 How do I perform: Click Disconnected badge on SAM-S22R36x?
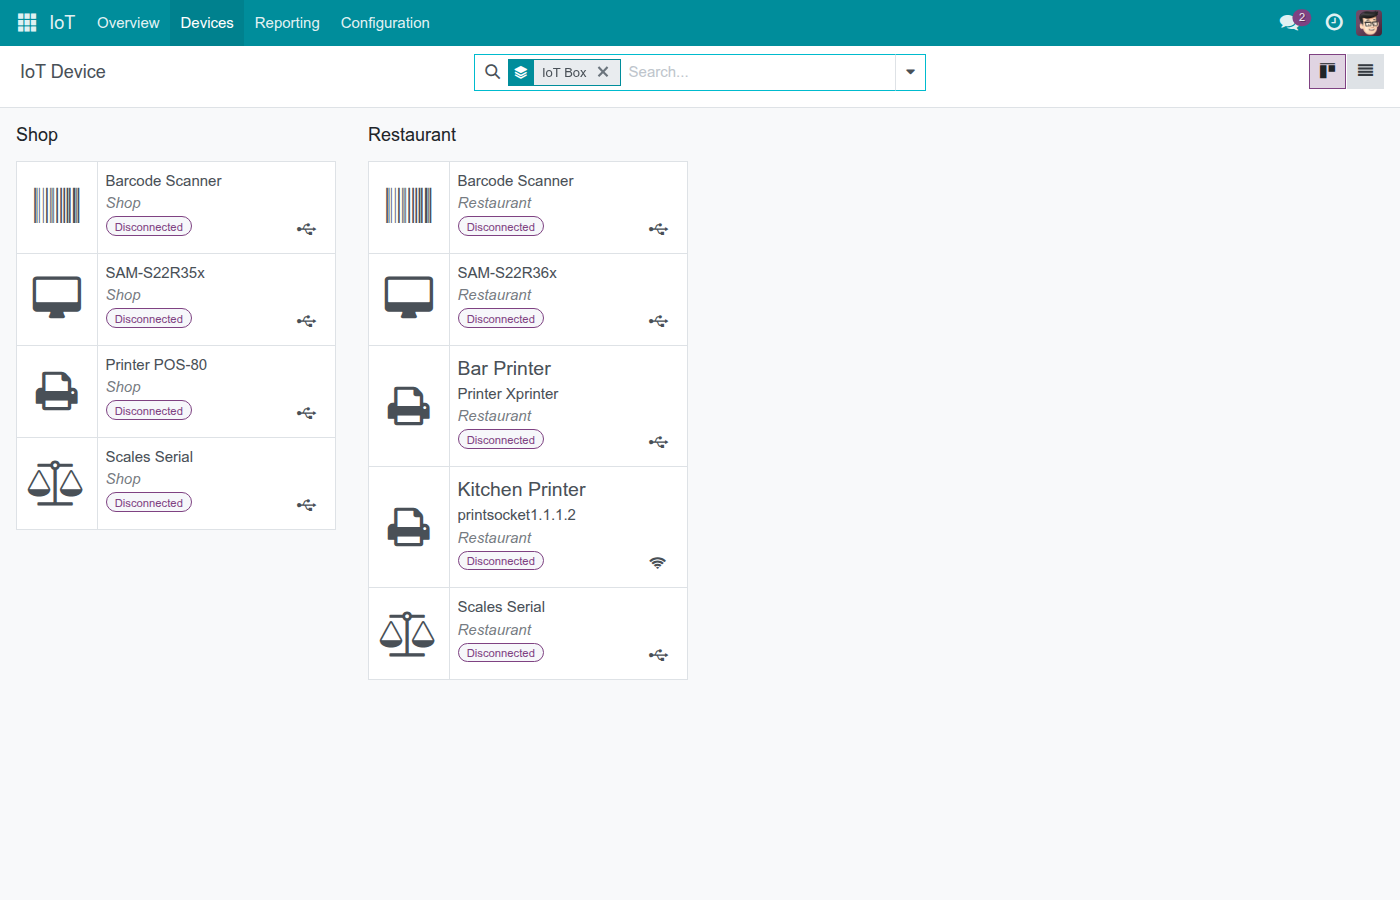501,319
